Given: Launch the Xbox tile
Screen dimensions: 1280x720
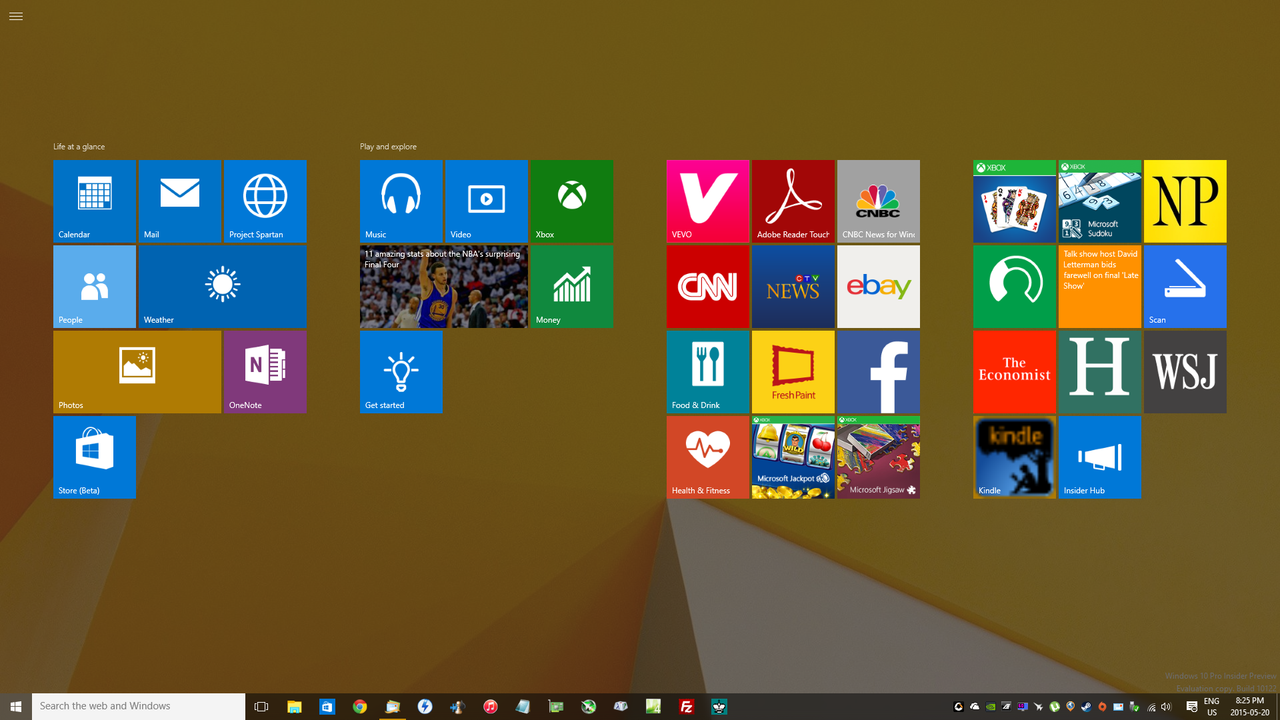Looking at the screenshot, I should pyautogui.click(x=572, y=201).
